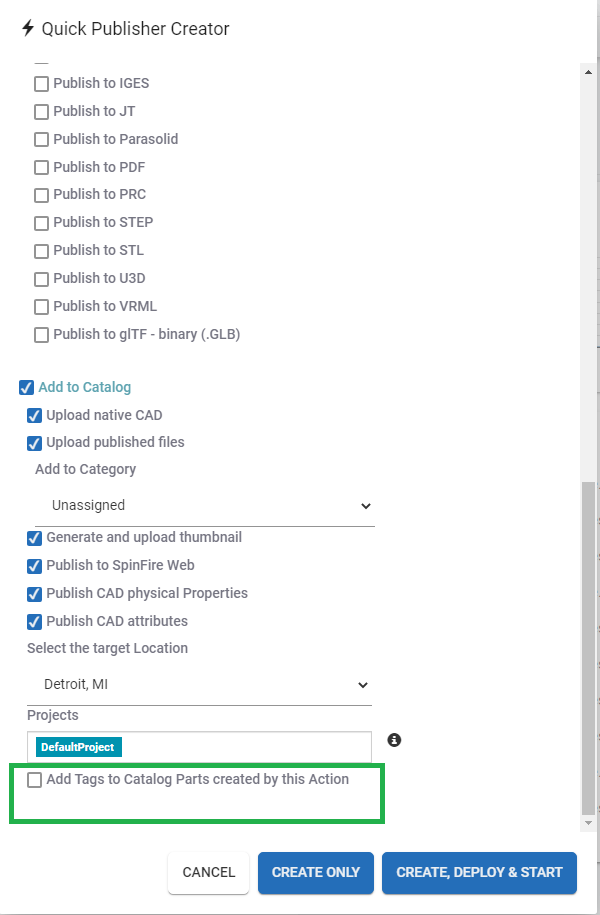This screenshot has height=915, width=600.
Task: Expand Unassigned dropdown chevron arrow
Action: 366,506
